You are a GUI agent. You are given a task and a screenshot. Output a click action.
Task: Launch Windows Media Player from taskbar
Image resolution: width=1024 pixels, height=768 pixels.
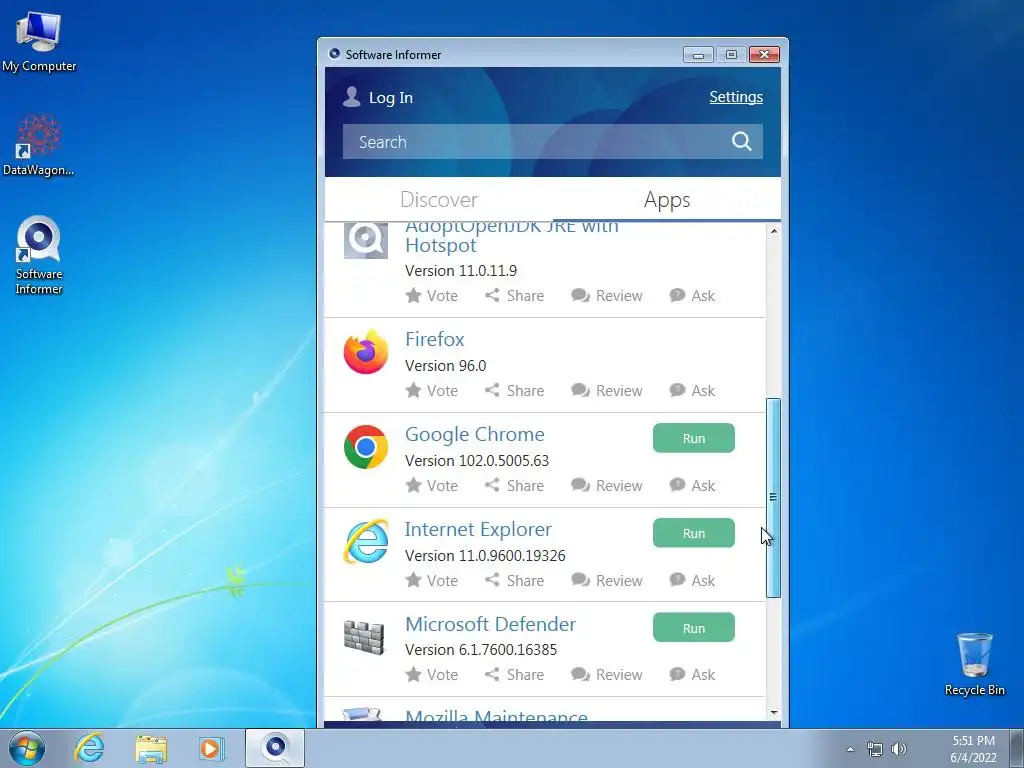pos(211,748)
